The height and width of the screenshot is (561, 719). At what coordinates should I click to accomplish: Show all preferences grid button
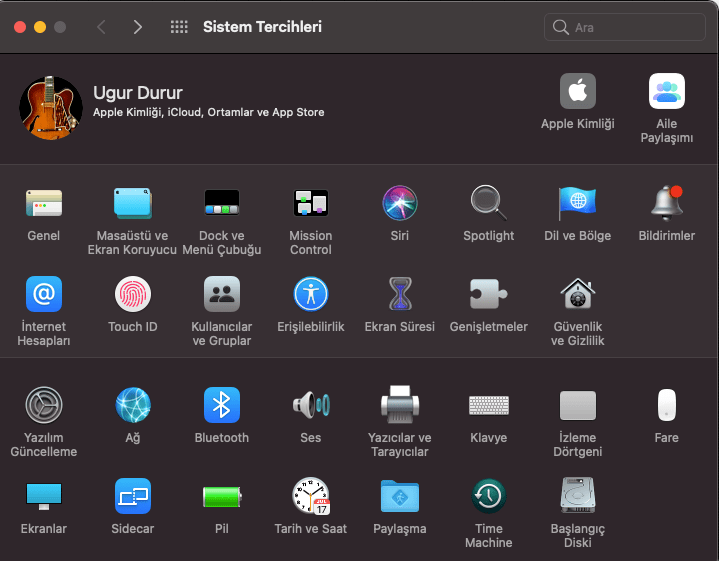179,27
